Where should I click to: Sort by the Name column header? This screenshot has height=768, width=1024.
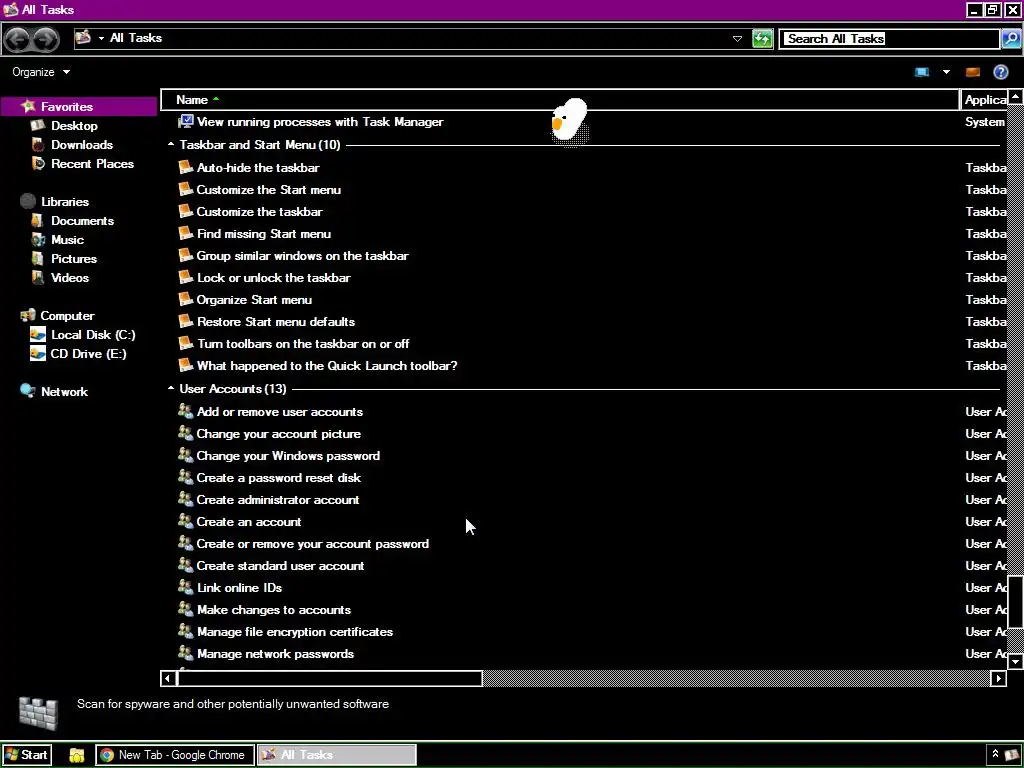click(x=560, y=100)
